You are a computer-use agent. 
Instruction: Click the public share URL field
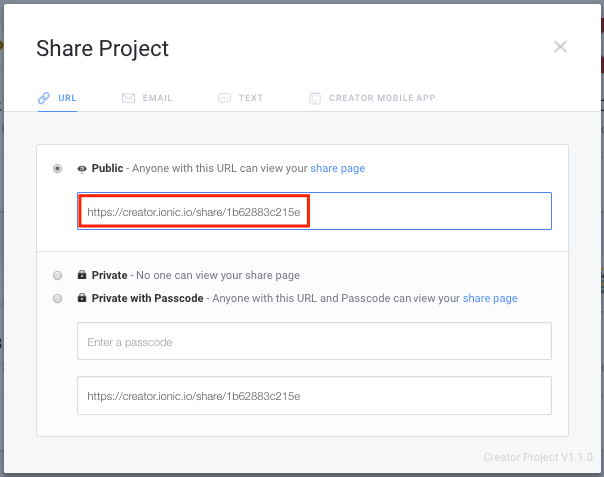[x=314, y=211]
